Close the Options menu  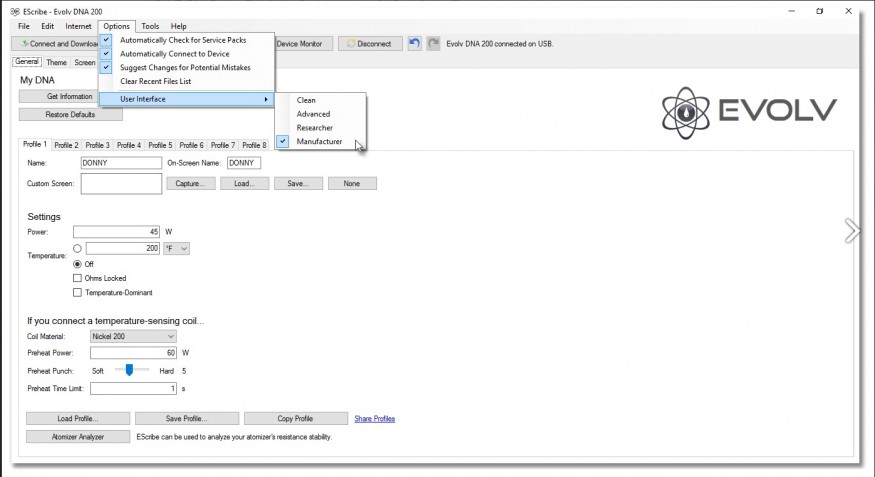coord(116,26)
